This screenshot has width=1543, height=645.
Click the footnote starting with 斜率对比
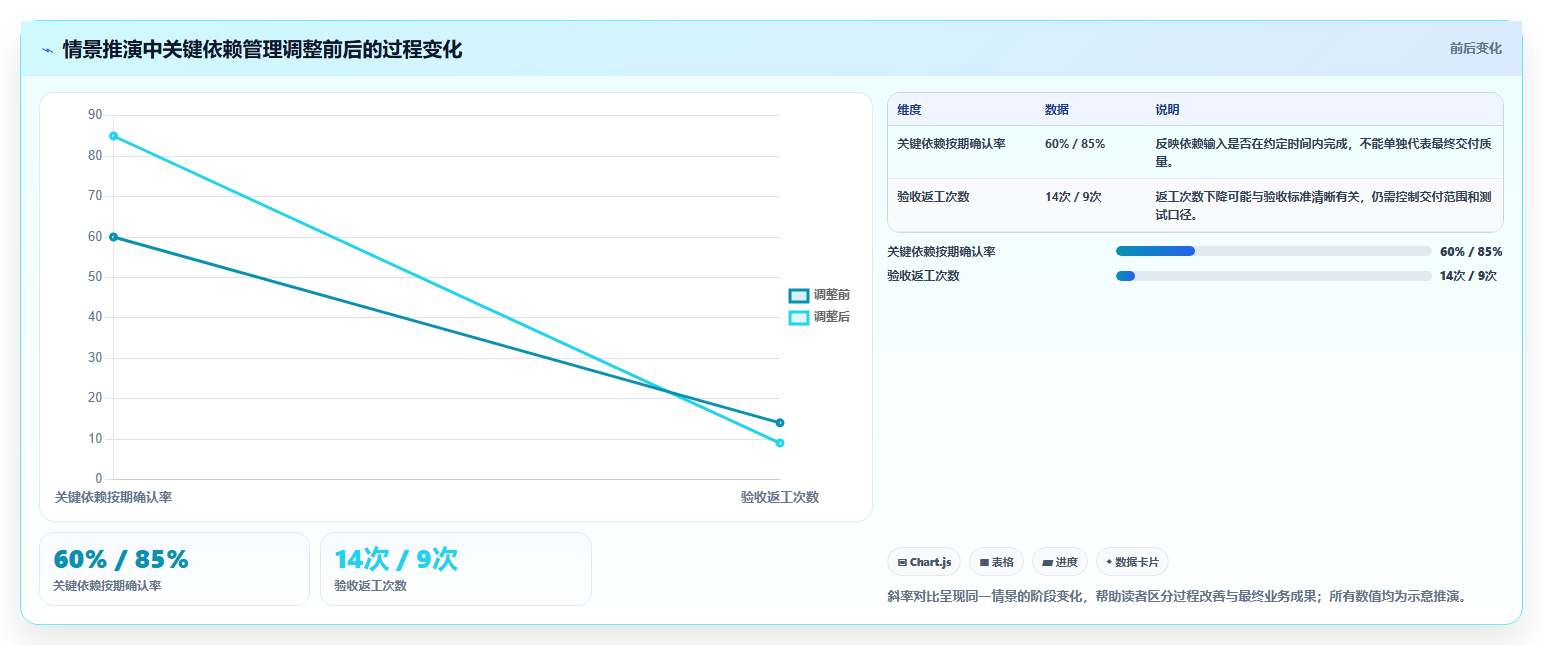point(1176,597)
